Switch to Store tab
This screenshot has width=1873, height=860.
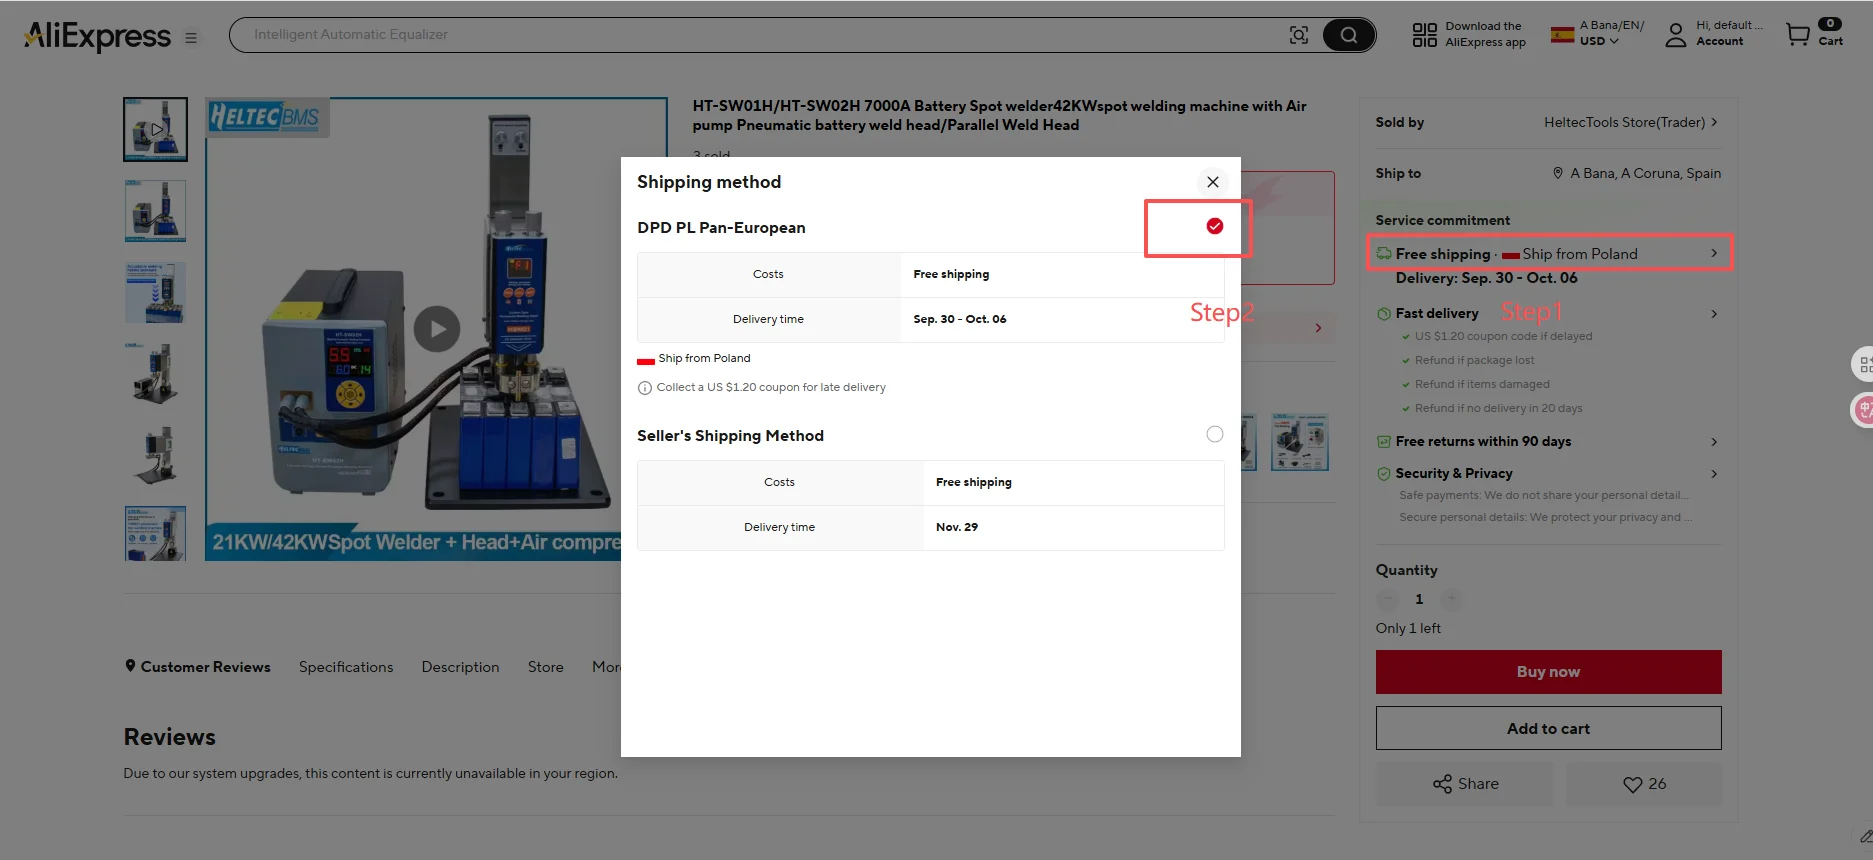tap(546, 667)
